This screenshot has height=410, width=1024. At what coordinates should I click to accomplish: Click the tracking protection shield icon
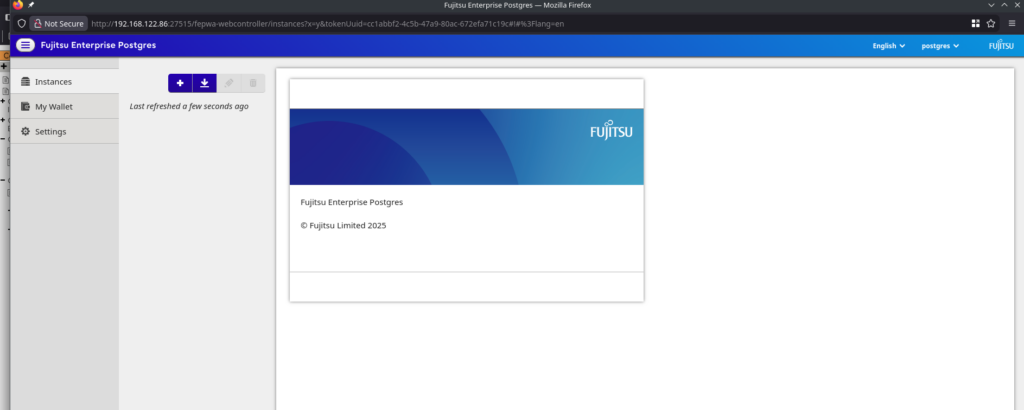(22, 23)
